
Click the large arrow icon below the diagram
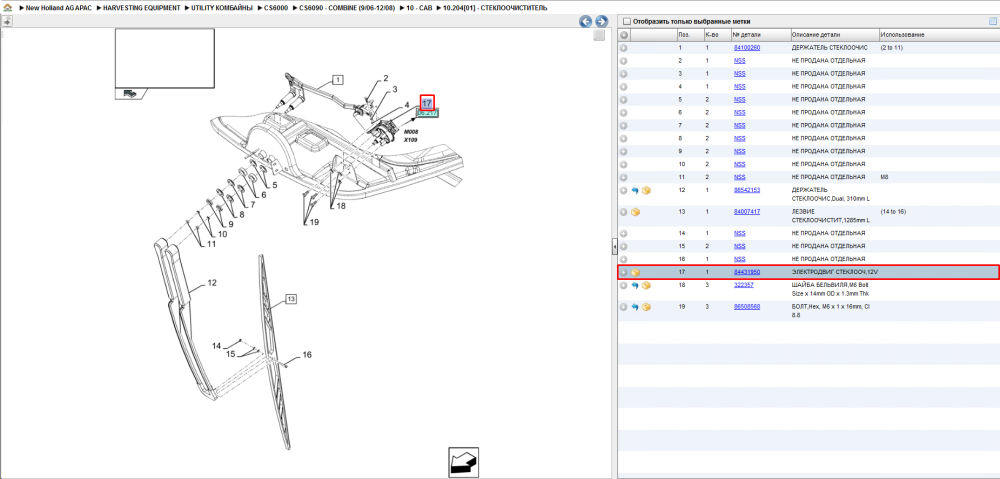tap(464, 462)
